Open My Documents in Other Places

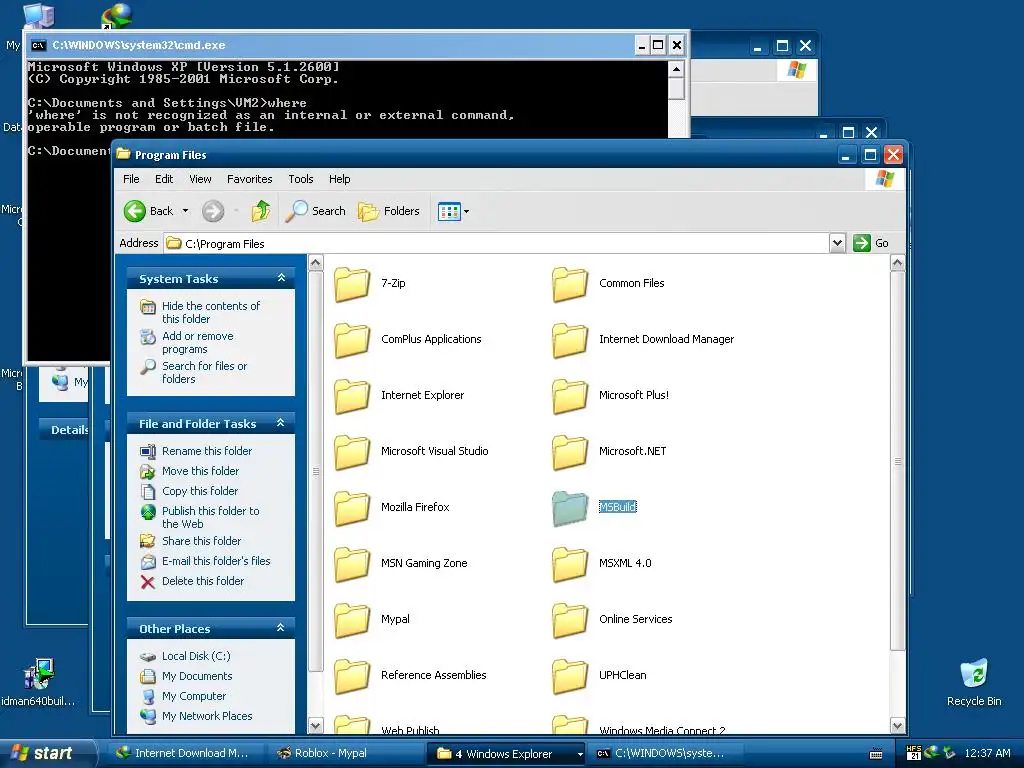[x=197, y=676]
